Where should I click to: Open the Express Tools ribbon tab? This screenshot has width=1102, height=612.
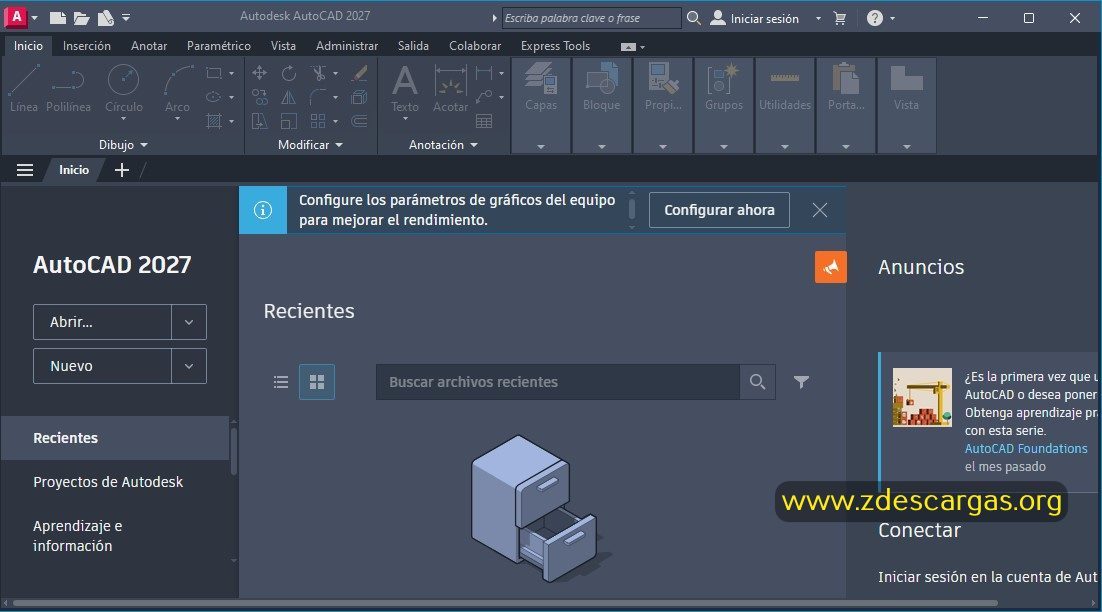click(555, 46)
